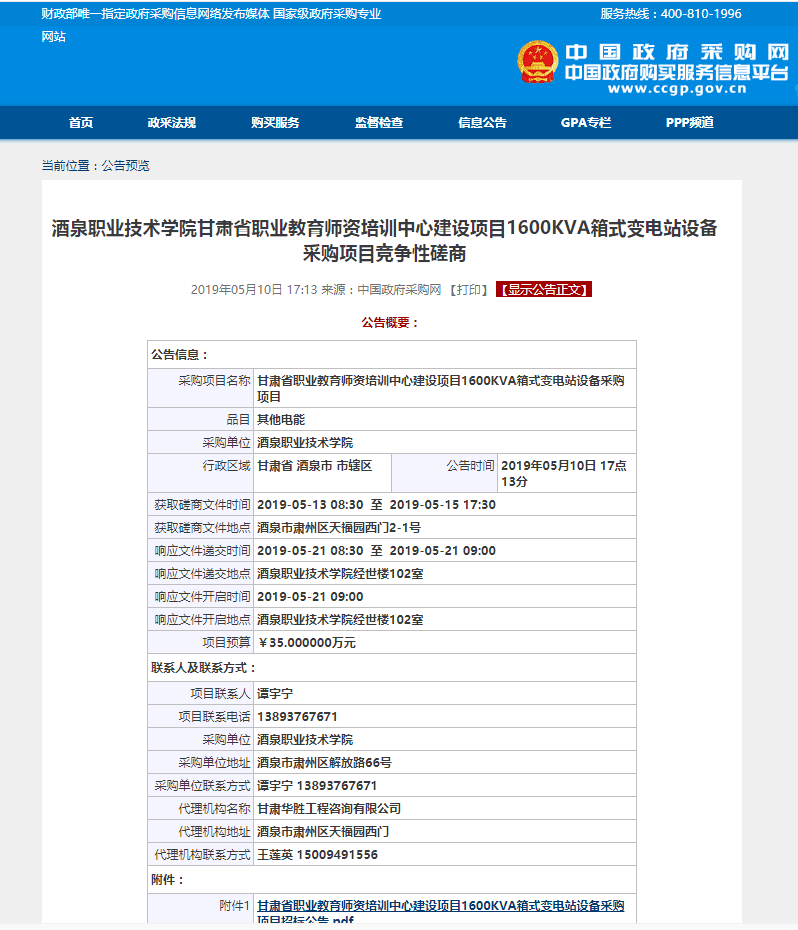Click the 打印 print link
Viewport: 798px width, 930px height.
(x=469, y=290)
